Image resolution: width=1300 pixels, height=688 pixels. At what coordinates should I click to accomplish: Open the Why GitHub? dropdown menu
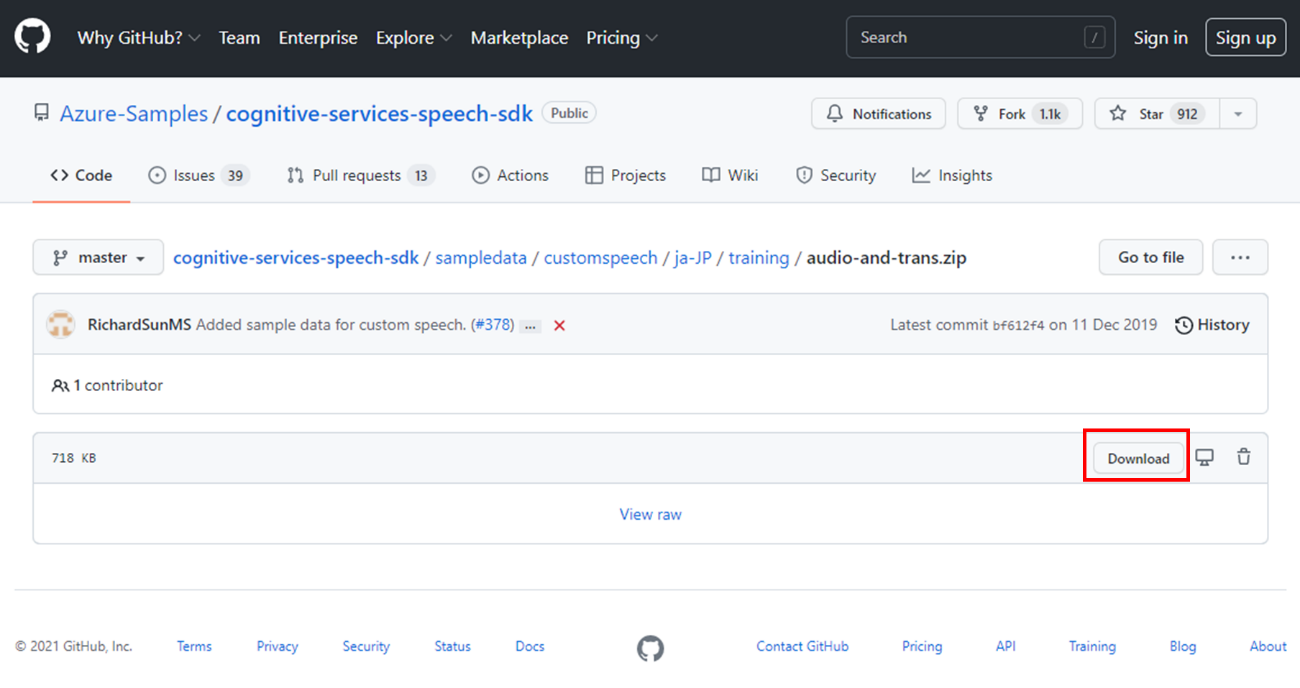coord(139,38)
